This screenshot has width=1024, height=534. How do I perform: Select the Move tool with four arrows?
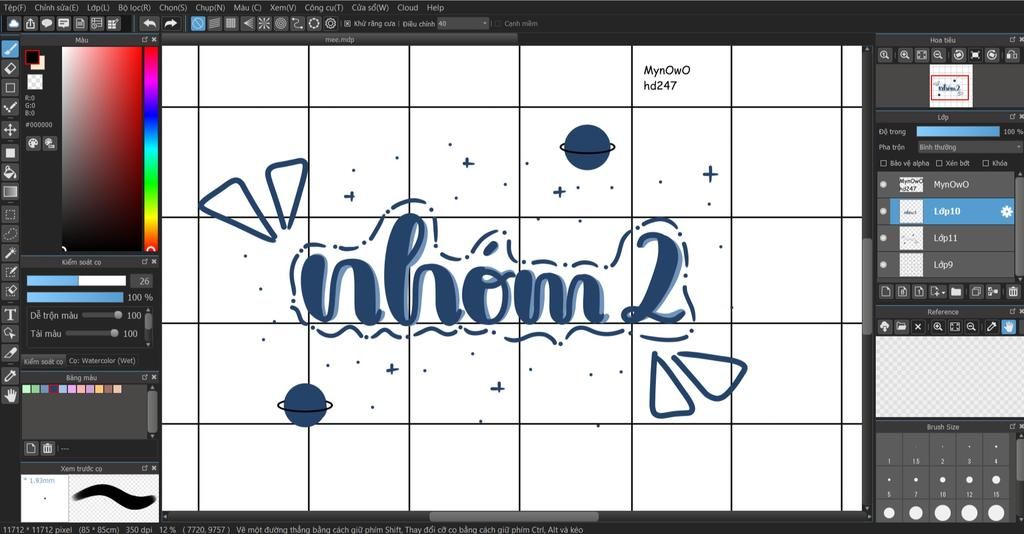tap(10, 129)
